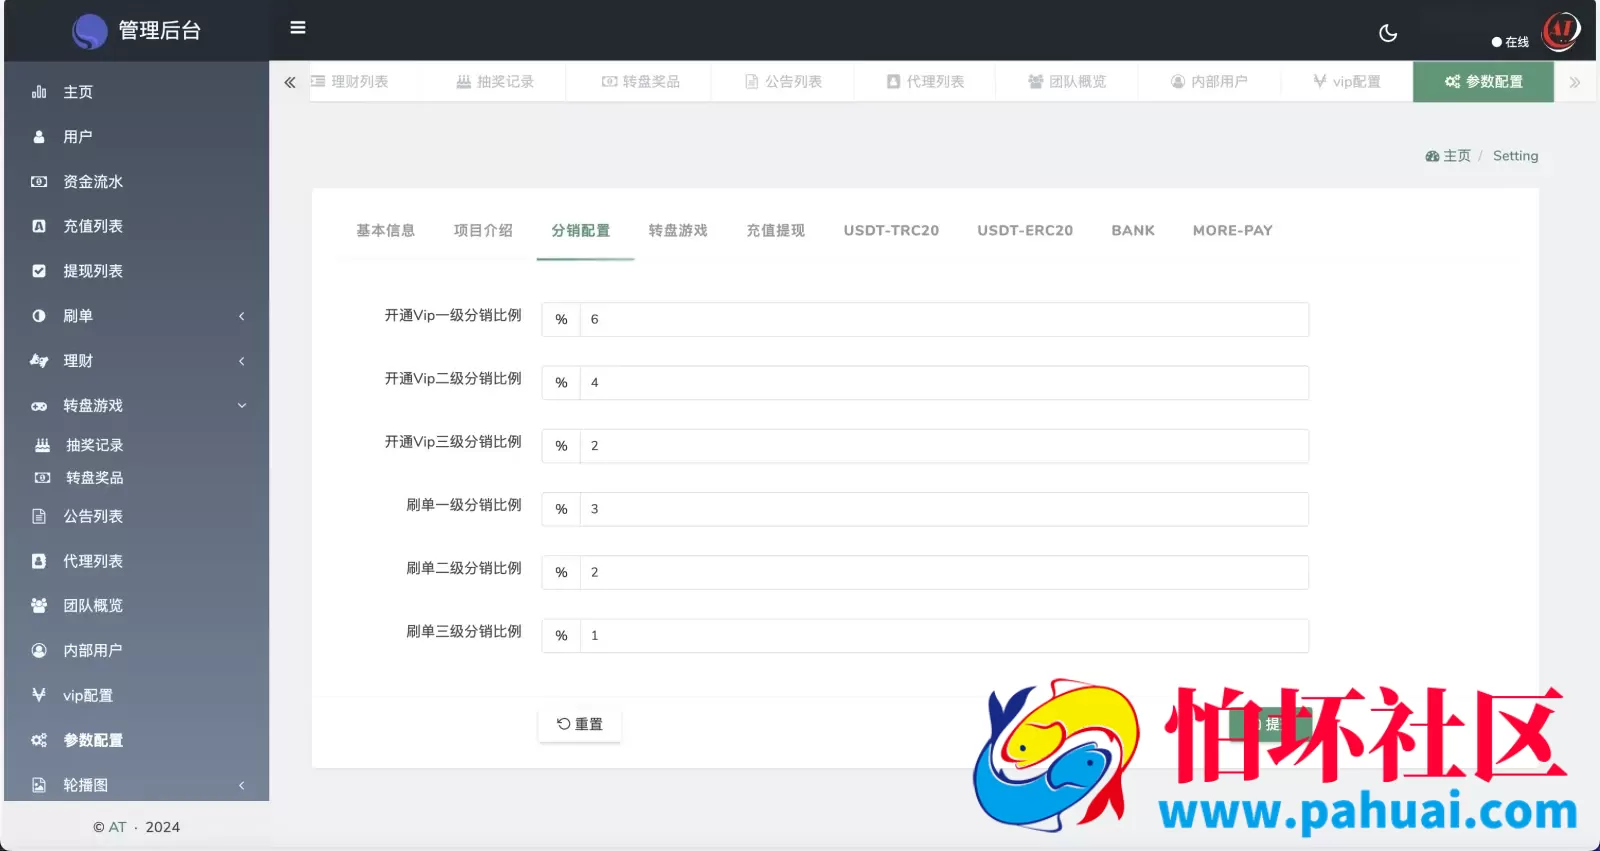Click the Setting breadcrumb text

1515,156
